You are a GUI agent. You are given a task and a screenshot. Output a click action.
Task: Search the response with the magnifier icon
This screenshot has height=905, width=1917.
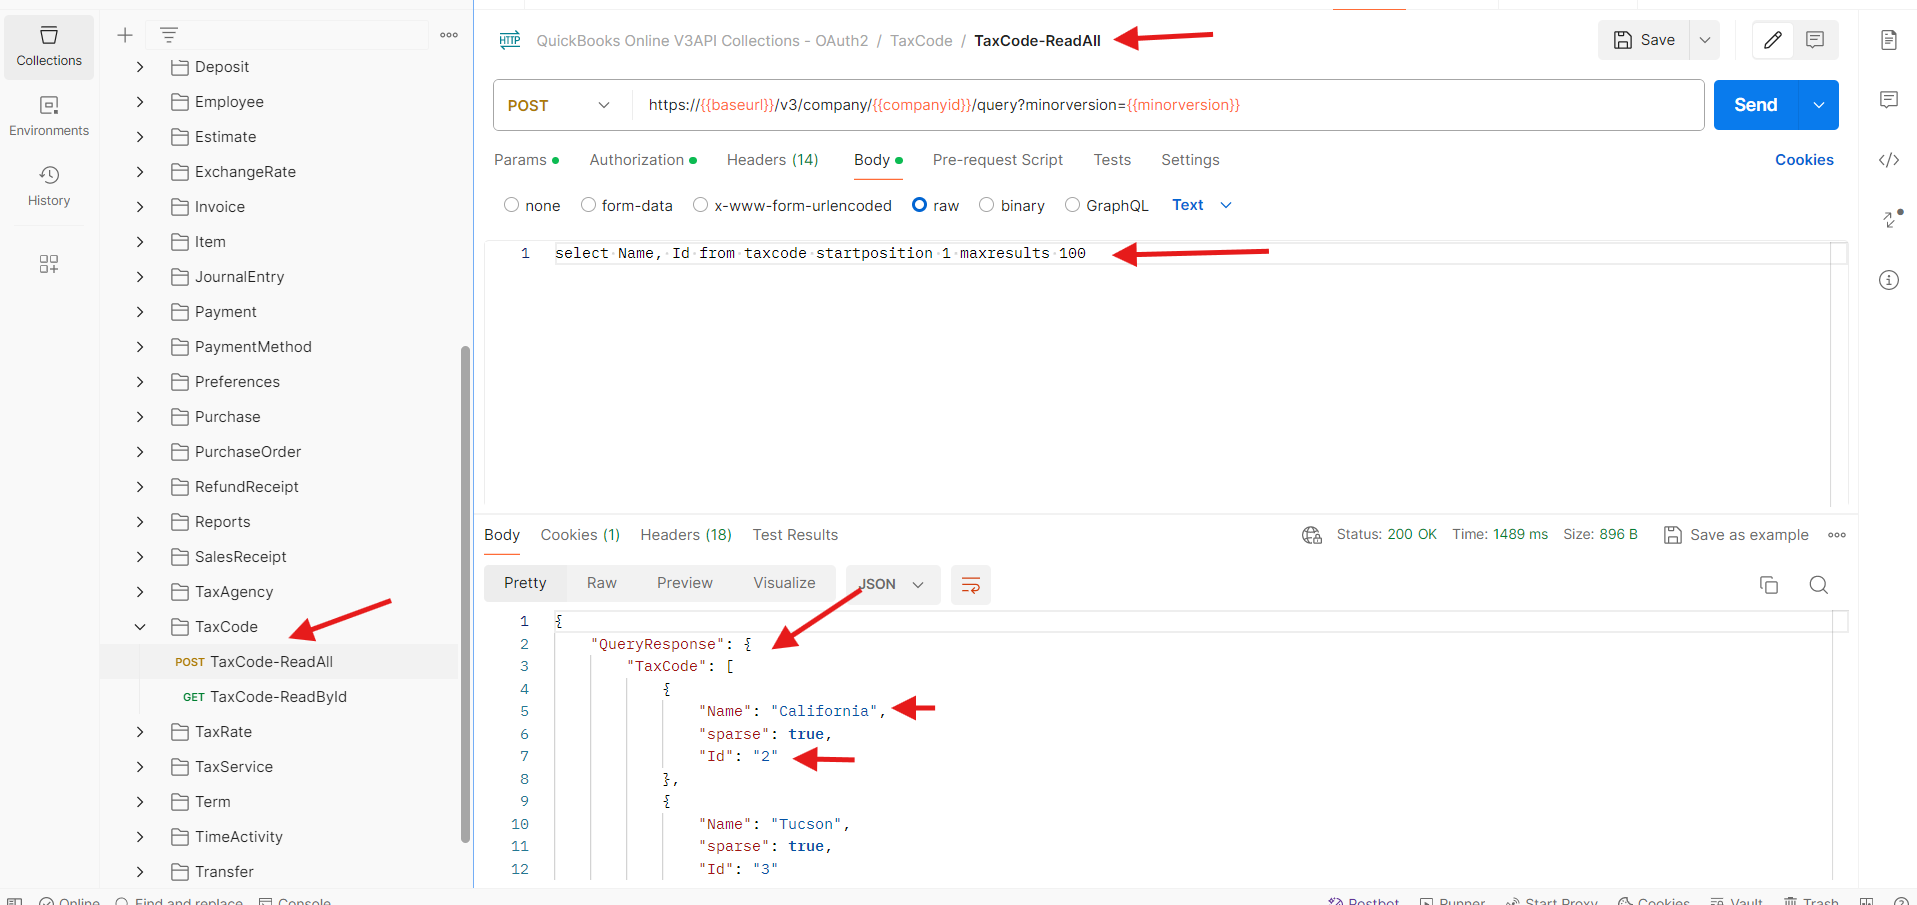[1819, 585]
